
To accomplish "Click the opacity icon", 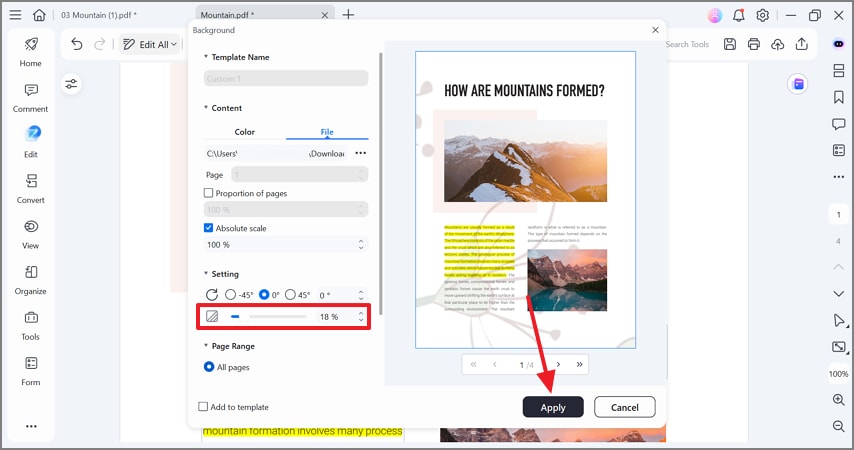I will point(212,316).
